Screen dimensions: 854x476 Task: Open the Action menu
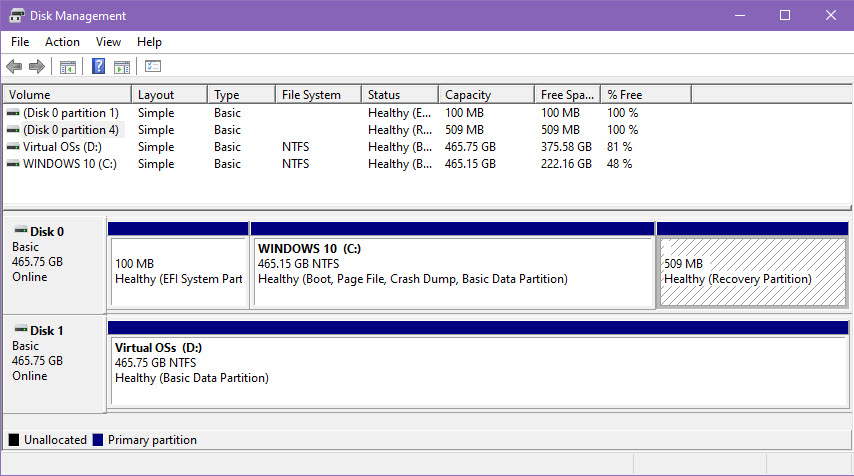(x=62, y=42)
